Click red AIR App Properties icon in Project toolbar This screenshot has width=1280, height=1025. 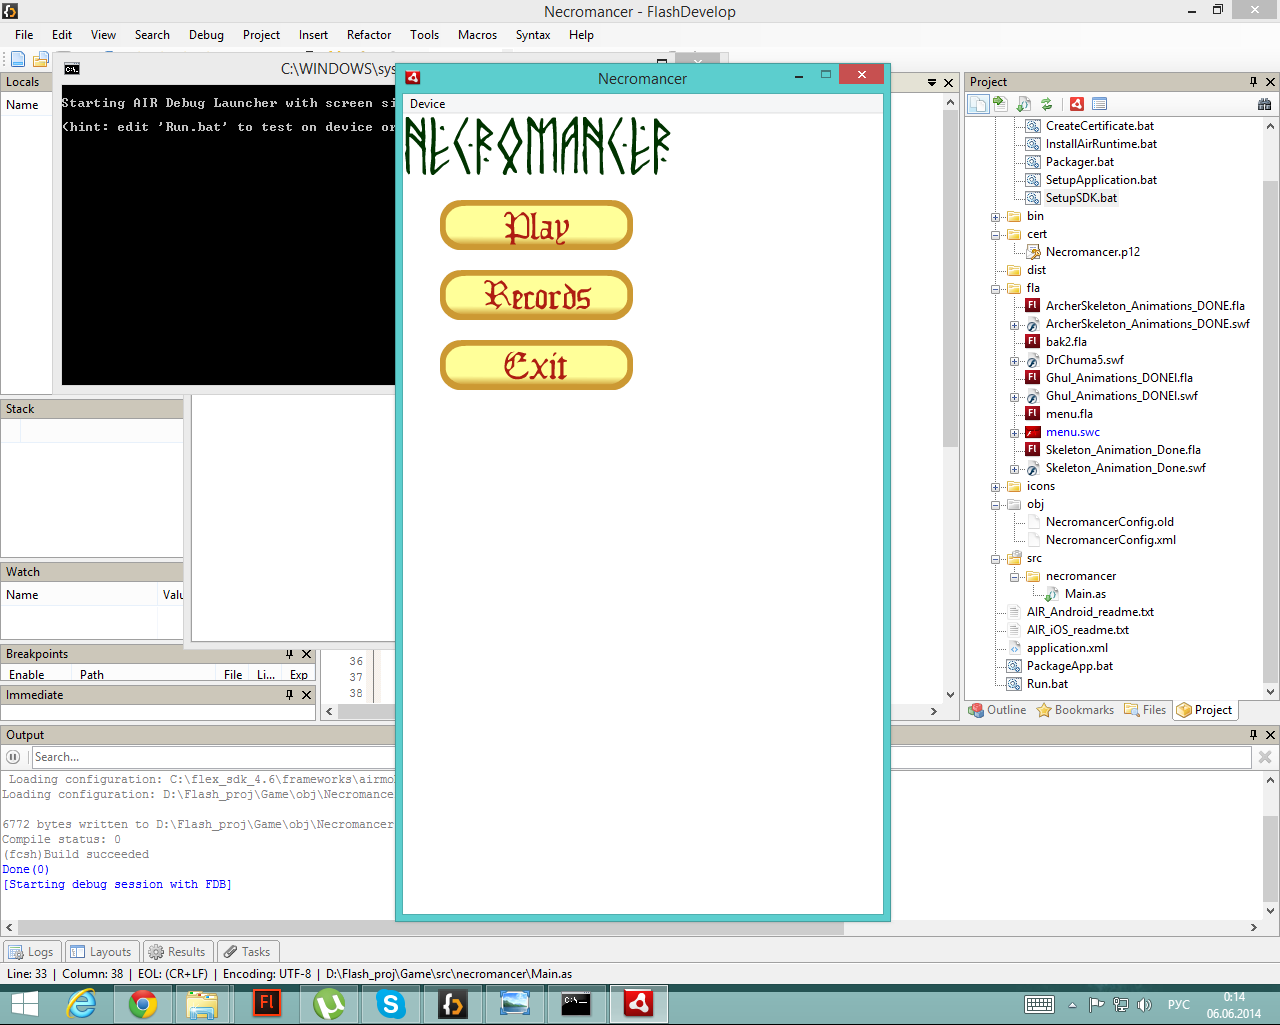click(1077, 104)
